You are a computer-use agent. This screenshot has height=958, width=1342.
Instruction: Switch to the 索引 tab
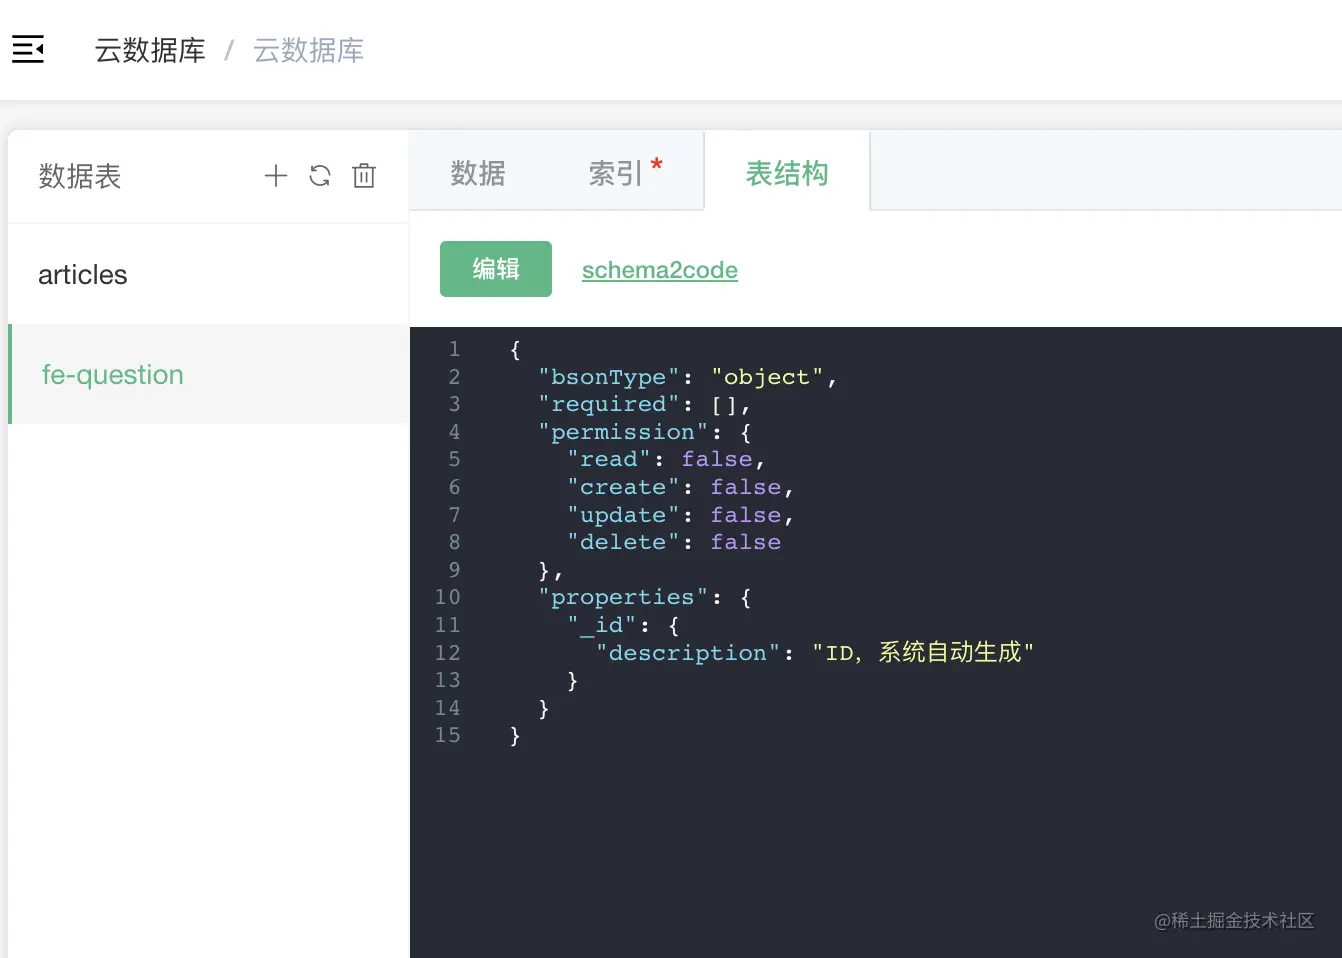point(615,173)
